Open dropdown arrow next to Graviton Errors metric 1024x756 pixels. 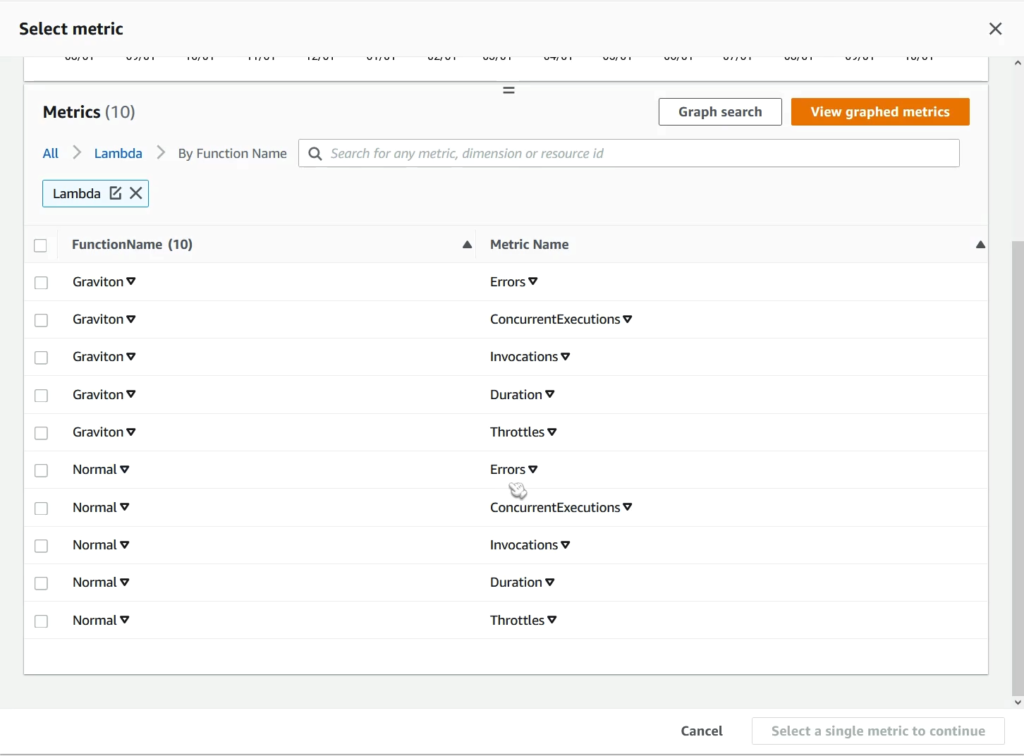click(x=533, y=282)
